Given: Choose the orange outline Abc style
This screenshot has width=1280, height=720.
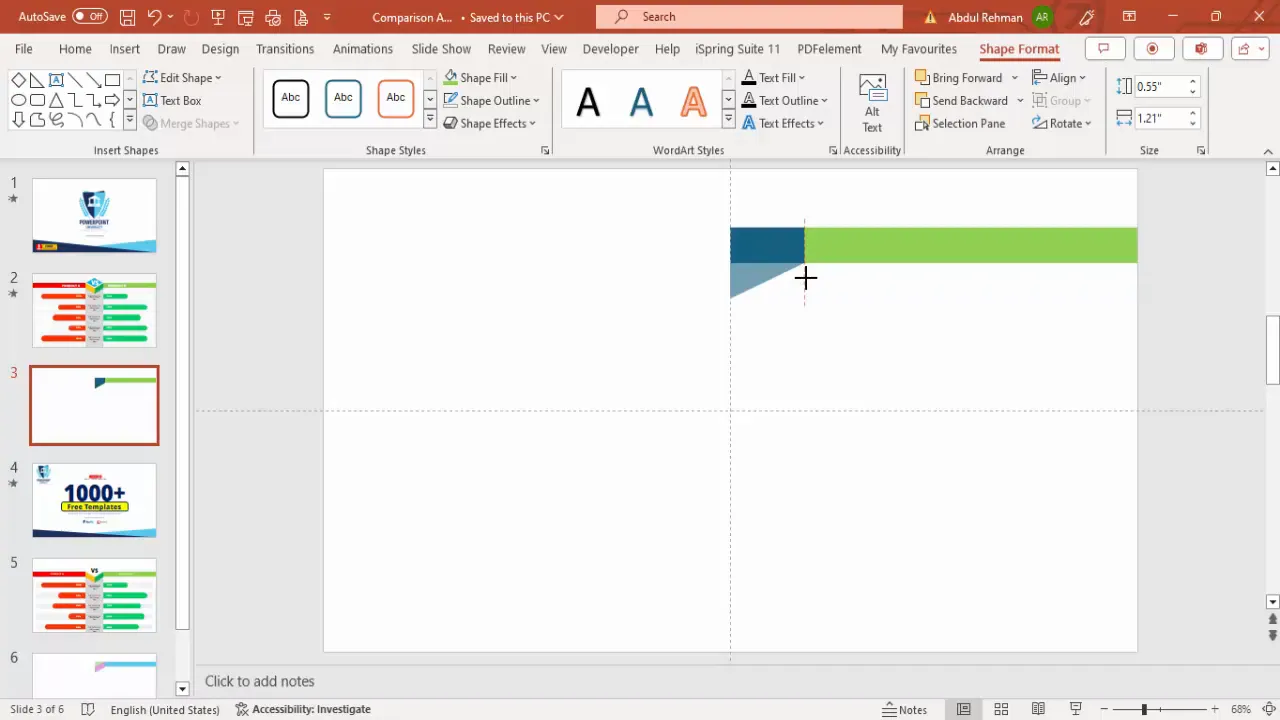Looking at the screenshot, I should click(396, 98).
